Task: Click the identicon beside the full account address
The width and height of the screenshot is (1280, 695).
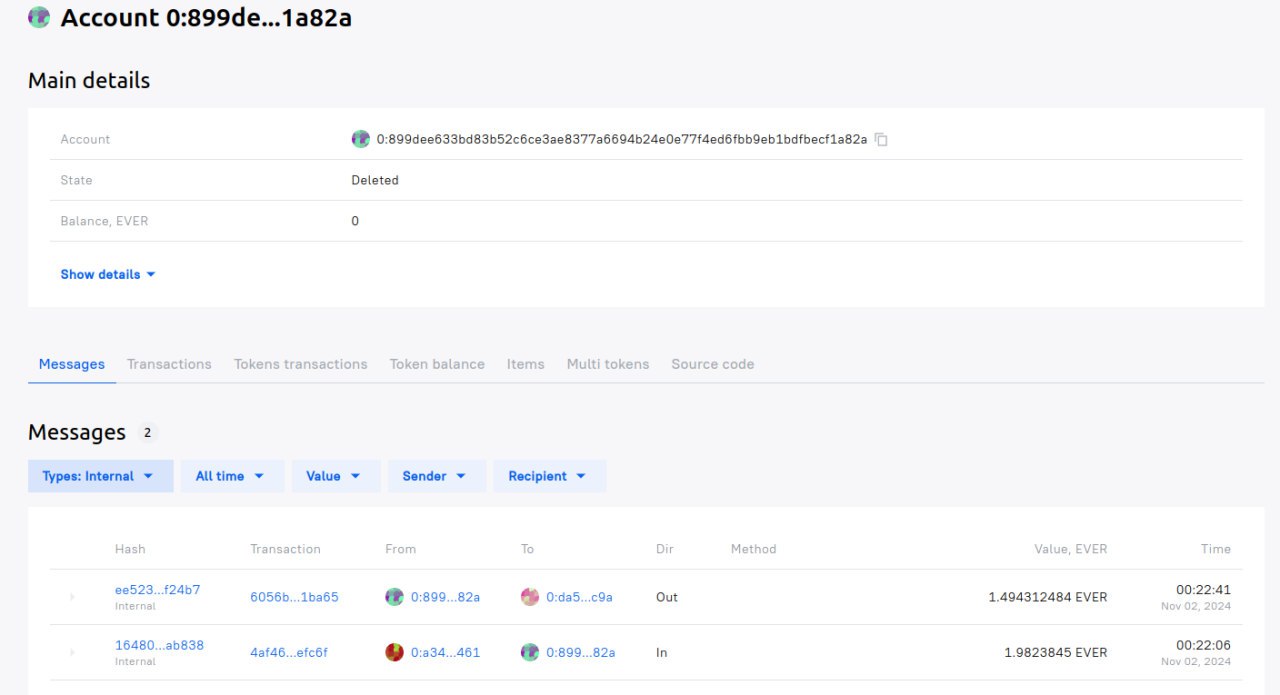Action: point(361,140)
